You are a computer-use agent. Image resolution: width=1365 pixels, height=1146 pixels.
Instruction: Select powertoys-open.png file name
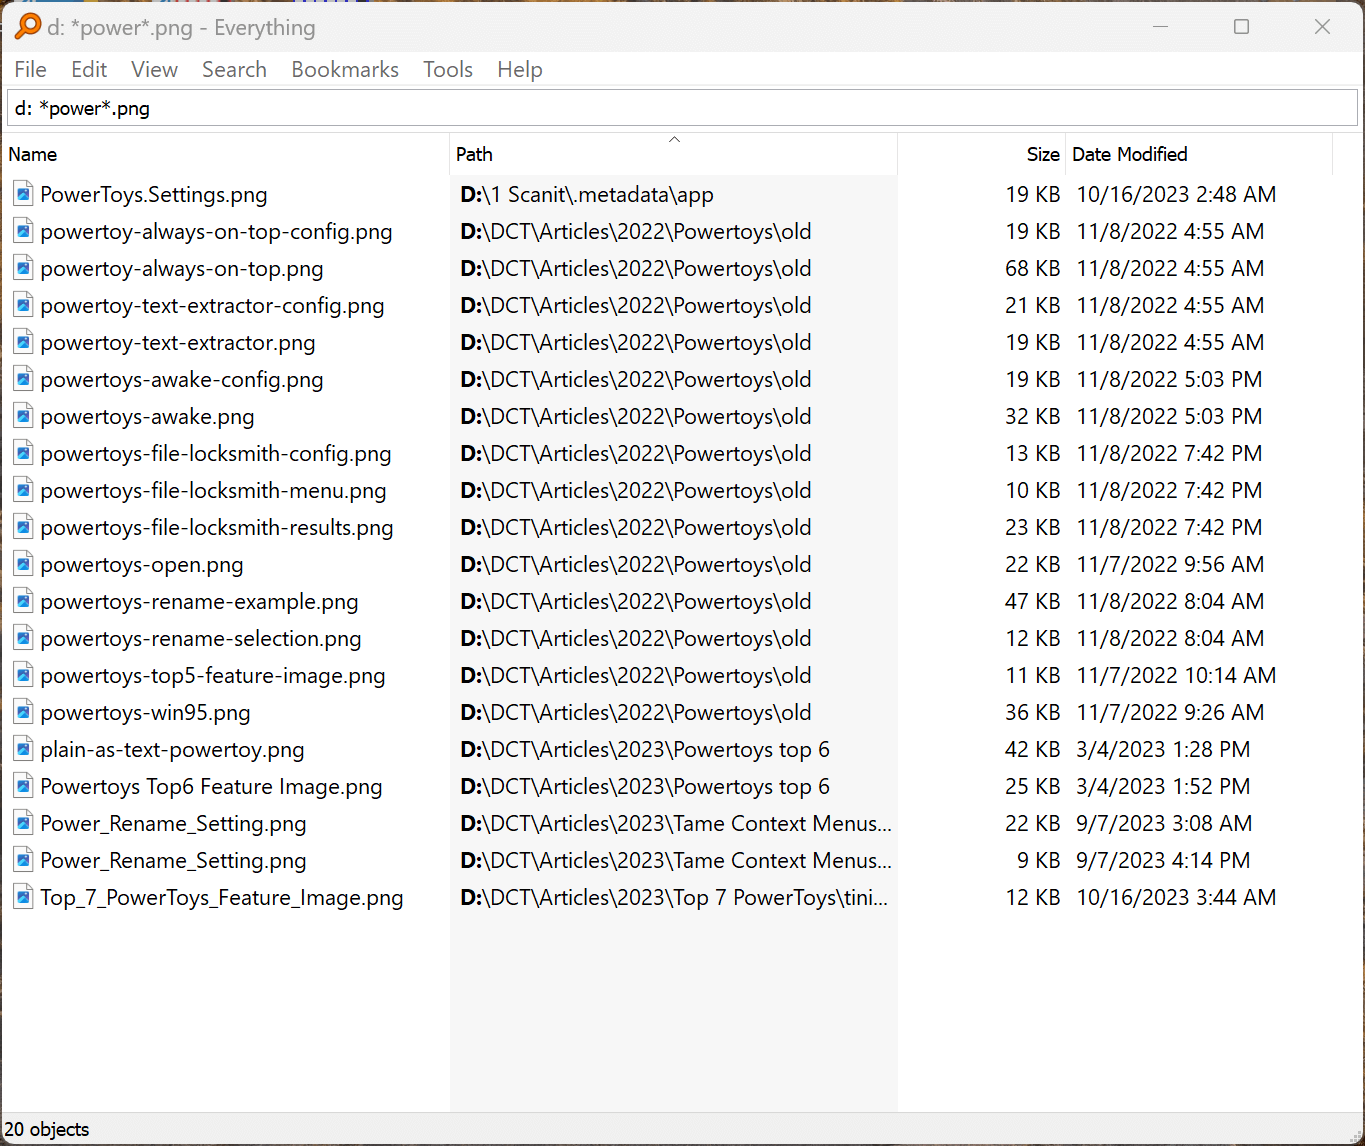tap(142, 564)
